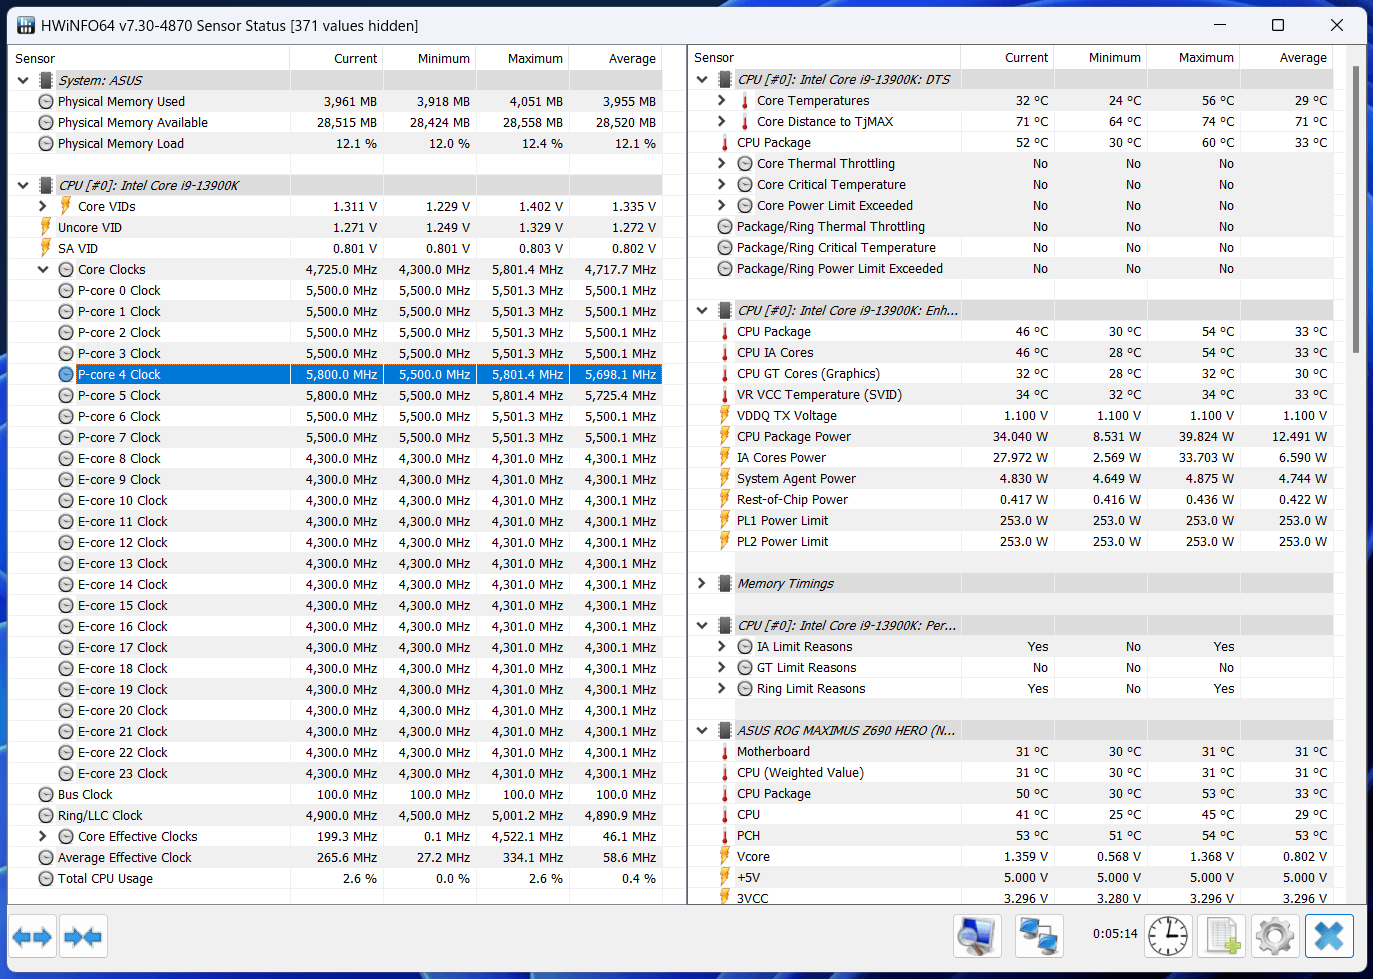1373x979 pixels.
Task: Expand Core Distance to TjMAX row
Action: click(x=722, y=121)
